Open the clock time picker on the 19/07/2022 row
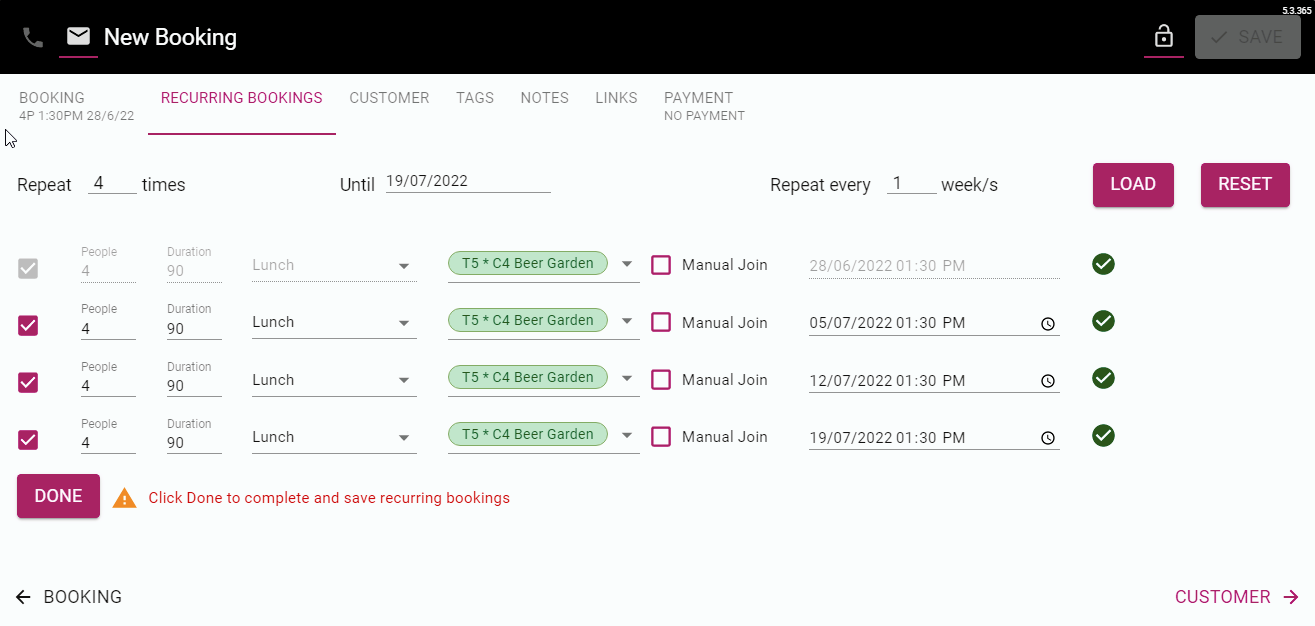 pyautogui.click(x=1048, y=437)
